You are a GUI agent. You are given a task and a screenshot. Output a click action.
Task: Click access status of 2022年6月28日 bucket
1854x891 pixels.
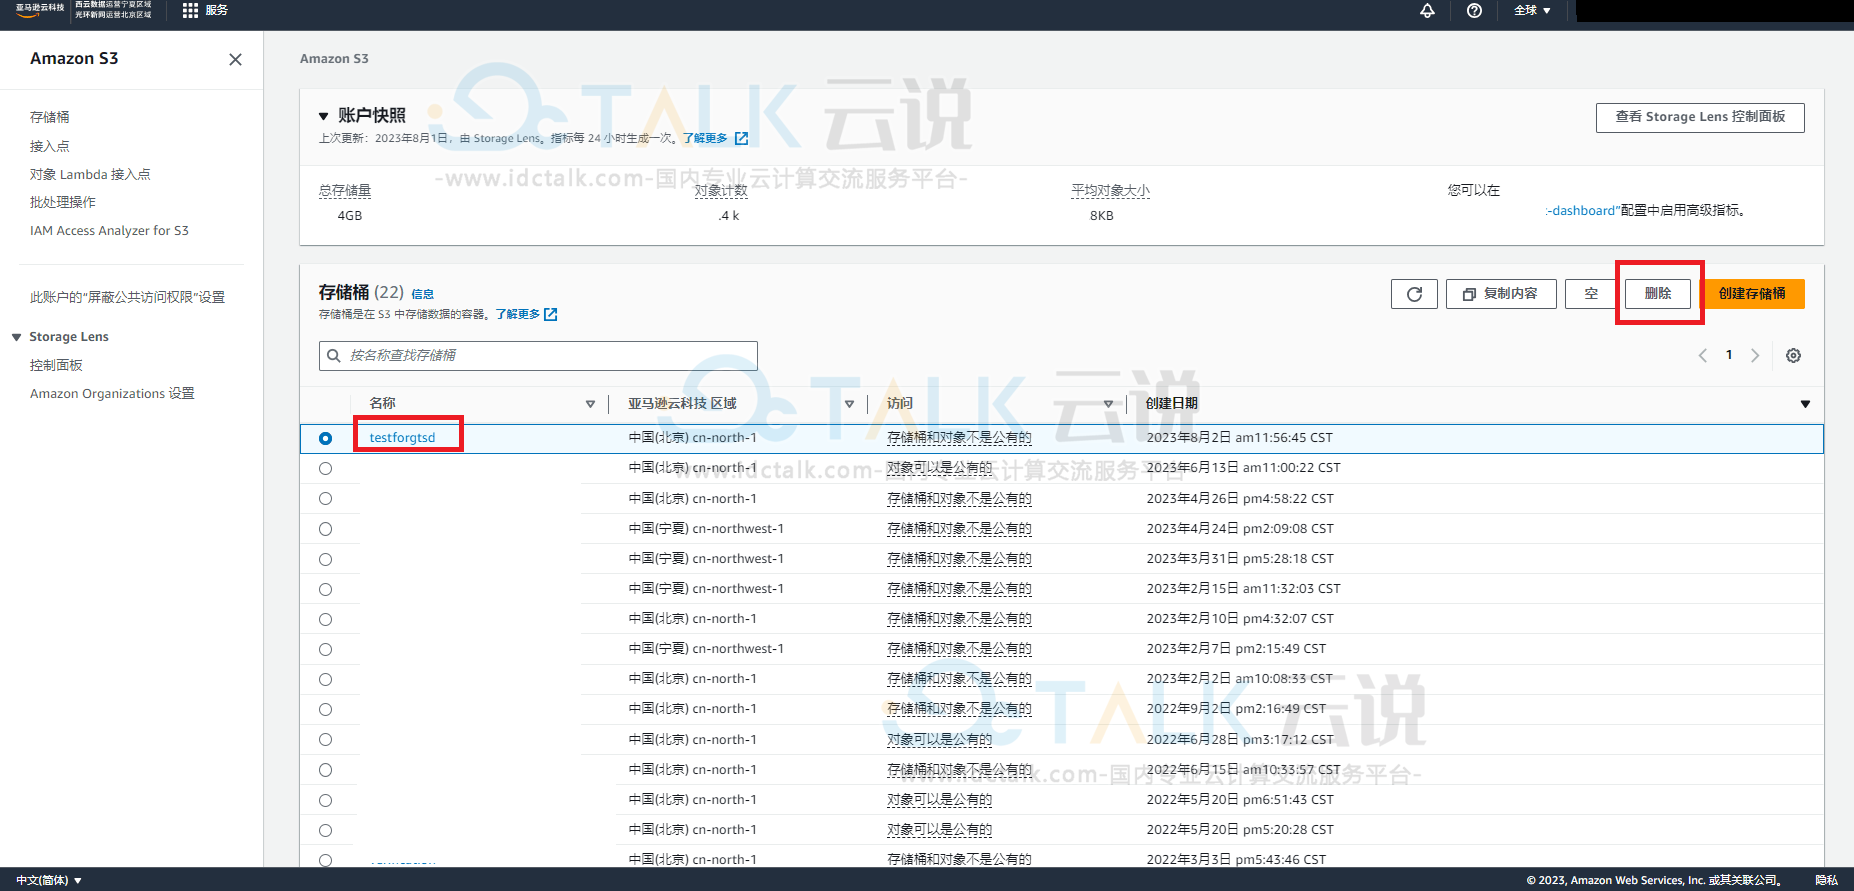coord(939,739)
